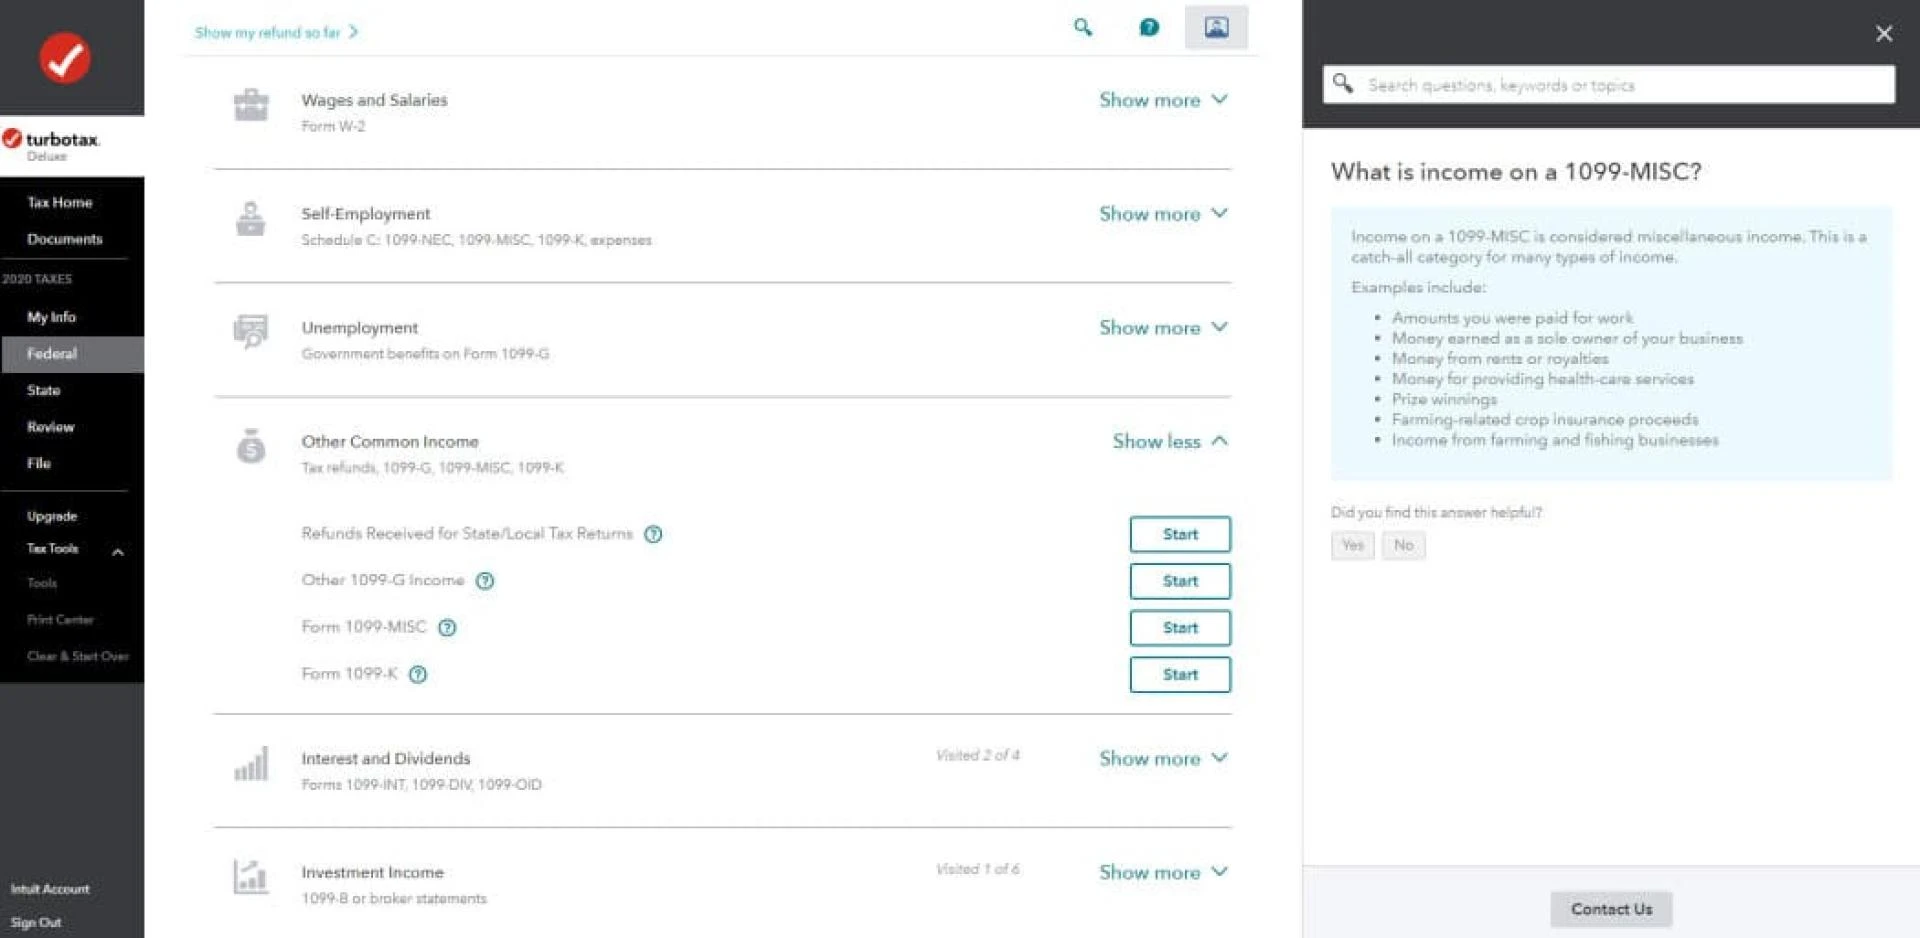
Task: Click the TurboTax red checkmark logo
Action: 65,58
